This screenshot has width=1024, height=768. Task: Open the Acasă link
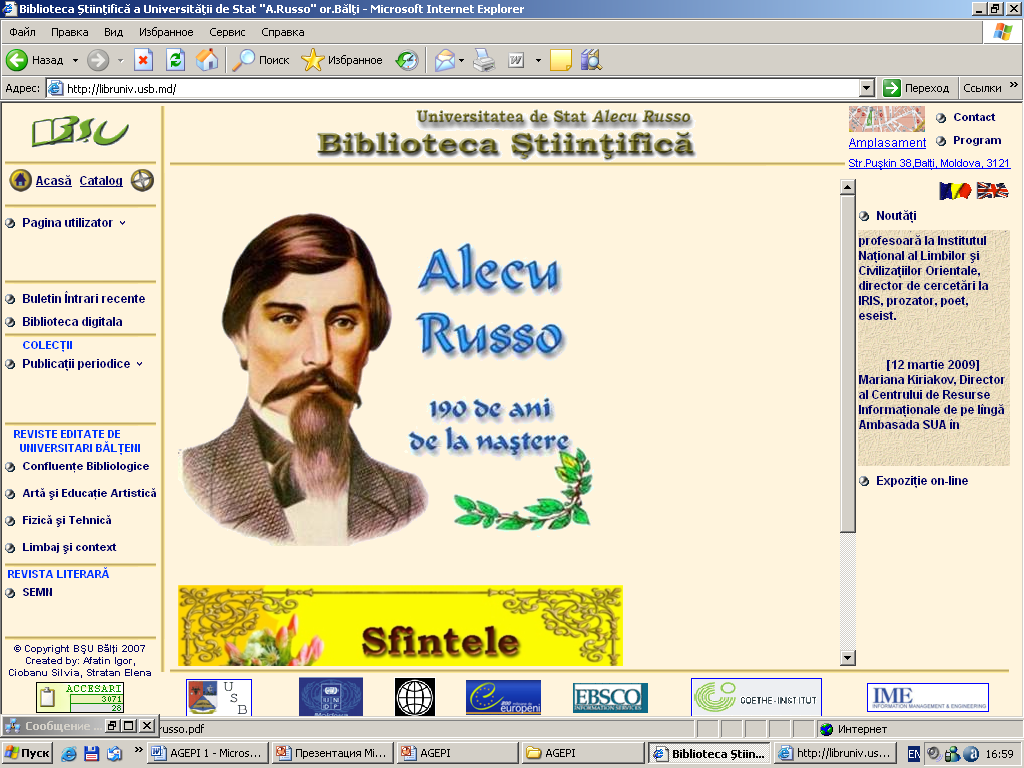pos(54,180)
